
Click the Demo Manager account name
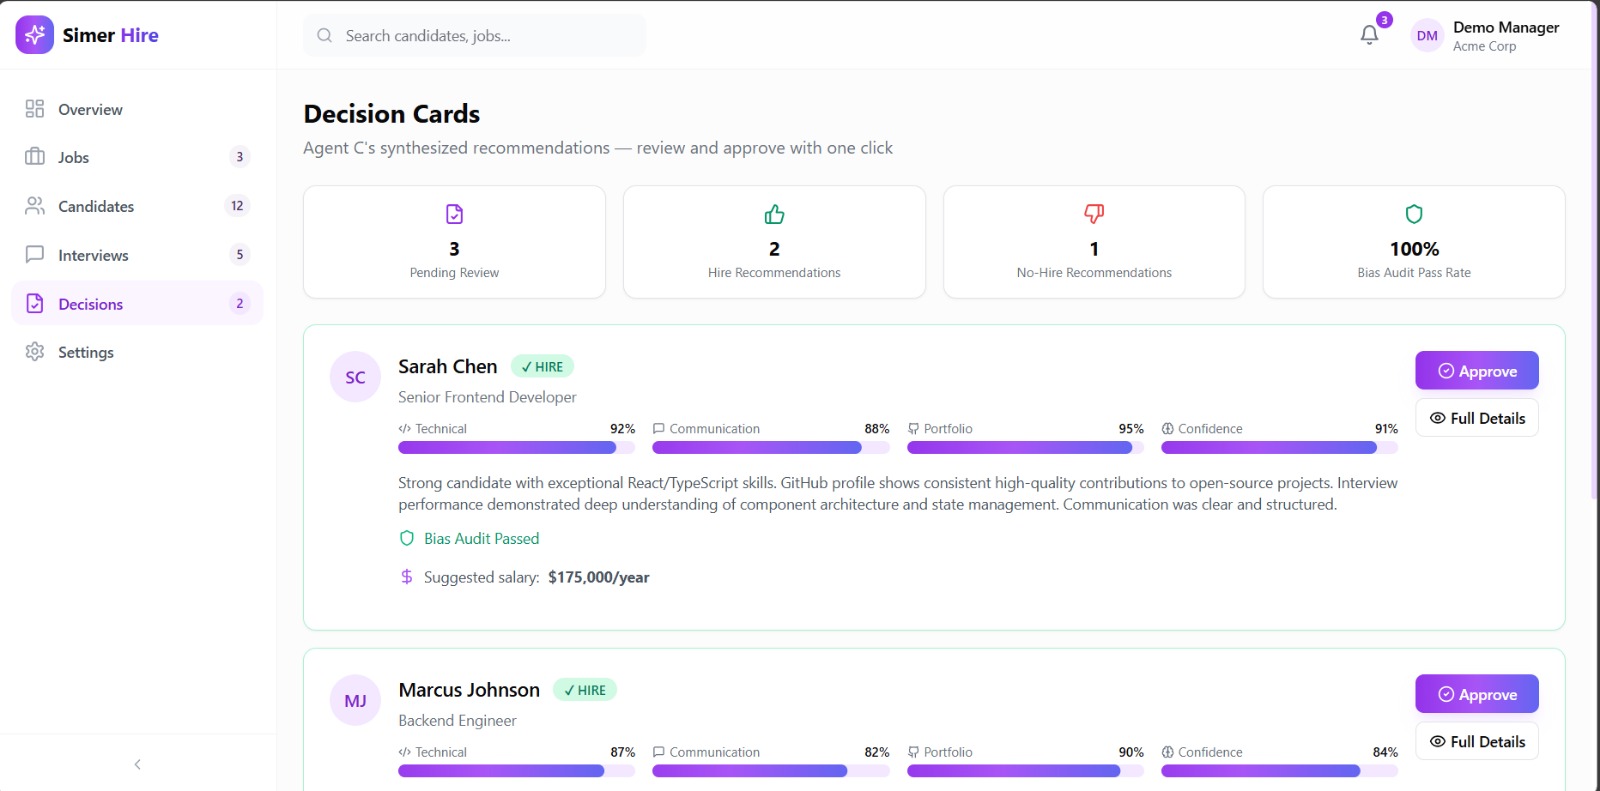pyautogui.click(x=1506, y=27)
